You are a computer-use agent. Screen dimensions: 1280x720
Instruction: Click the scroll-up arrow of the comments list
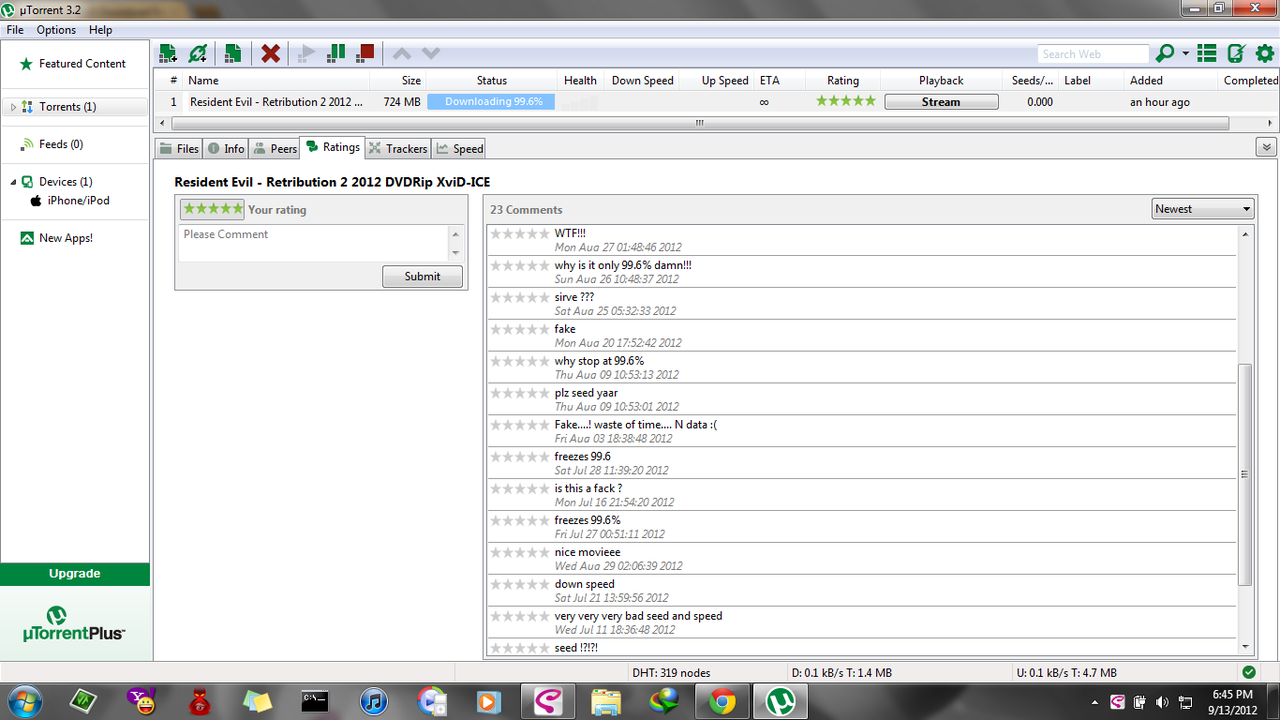(x=1245, y=233)
